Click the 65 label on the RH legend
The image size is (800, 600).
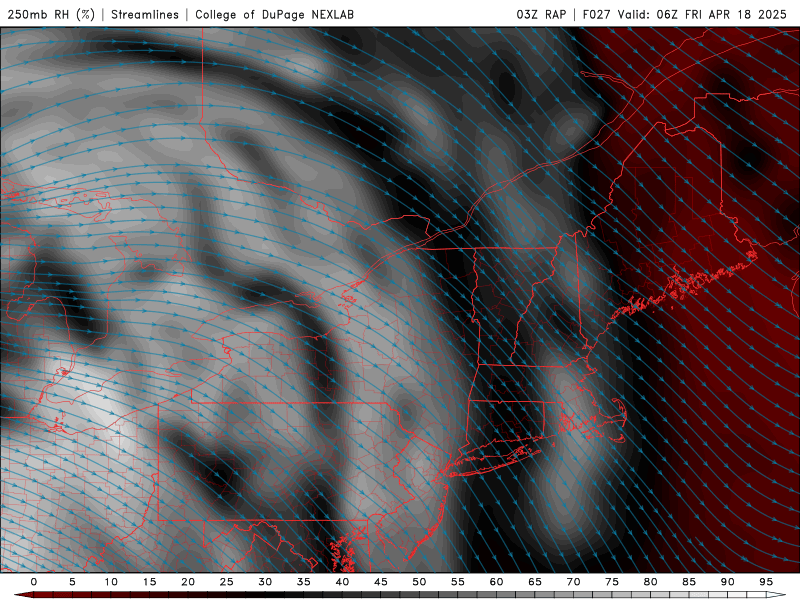click(535, 582)
